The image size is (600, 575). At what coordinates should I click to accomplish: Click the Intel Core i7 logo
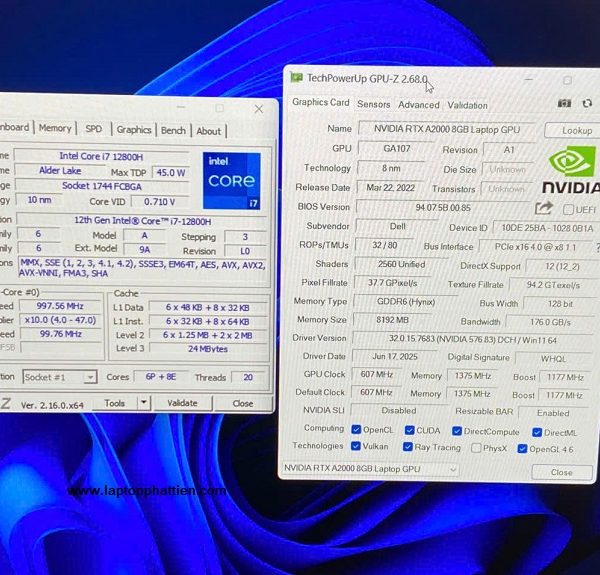pos(231,180)
